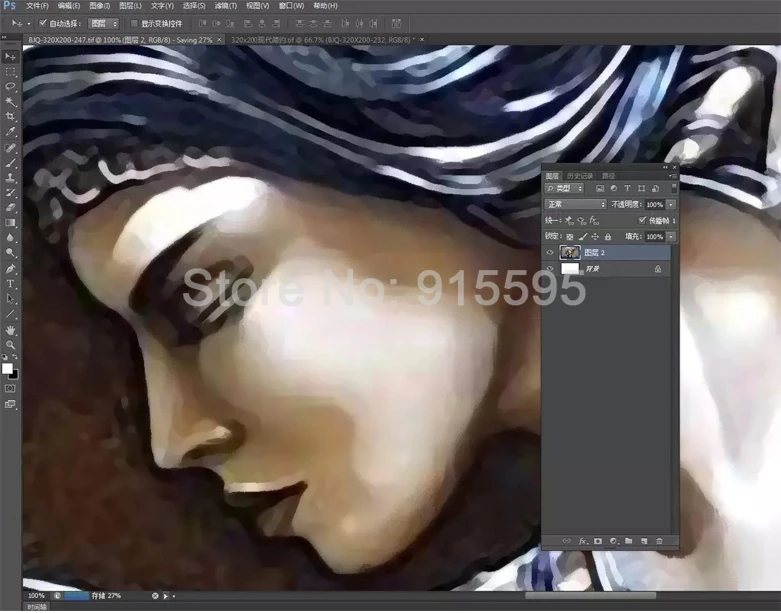
Task: Check 显示变换控件 transform controls checkbox
Action: click(x=134, y=23)
